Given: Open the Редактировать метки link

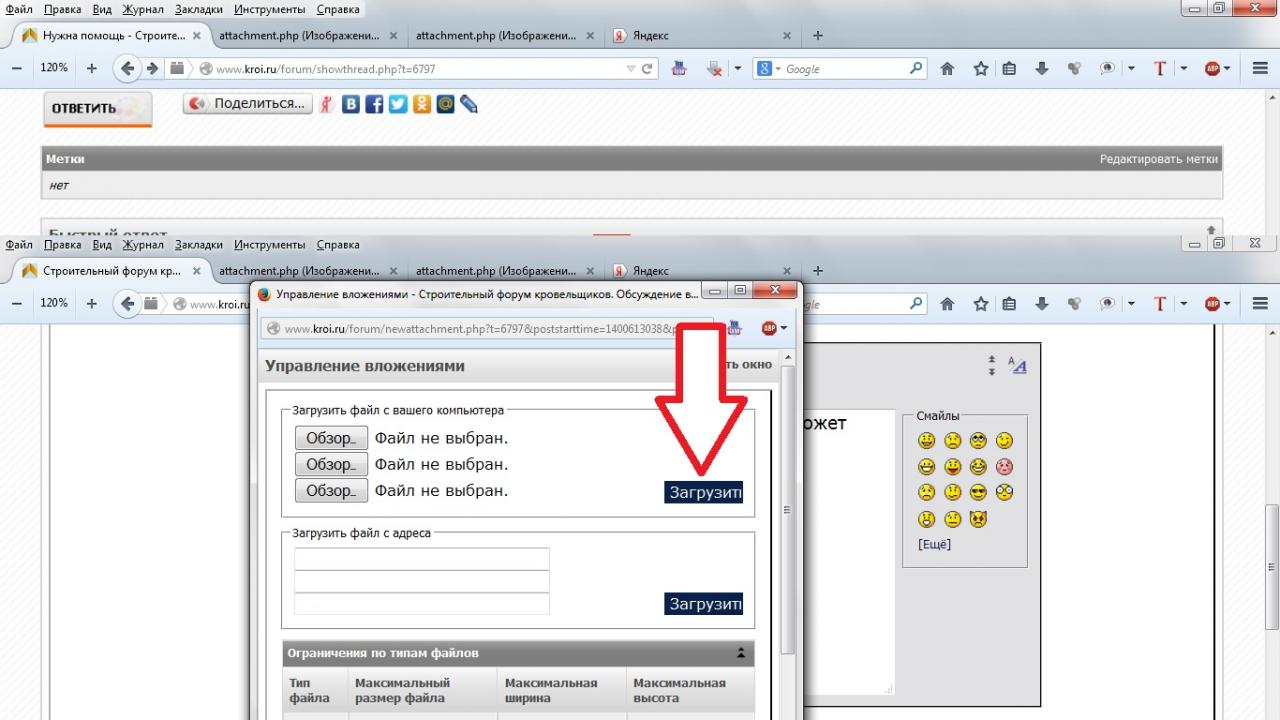Looking at the screenshot, I should point(1158,159).
